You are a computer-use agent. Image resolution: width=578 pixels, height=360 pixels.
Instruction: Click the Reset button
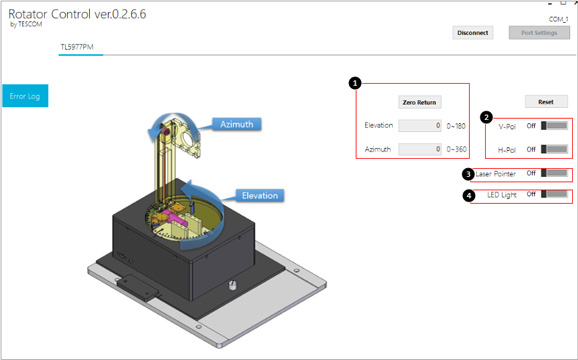coord(546,102)
